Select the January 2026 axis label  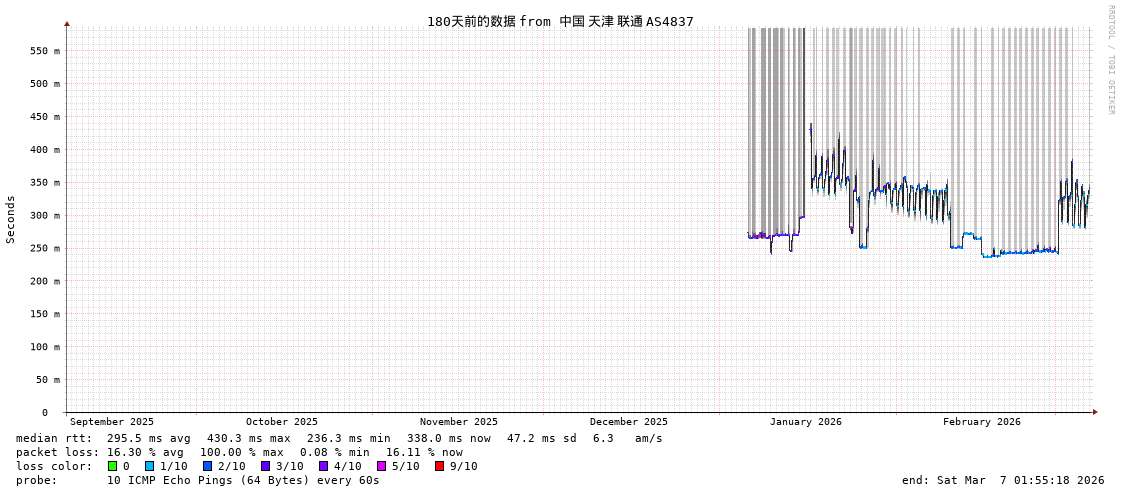coord(805,422)
